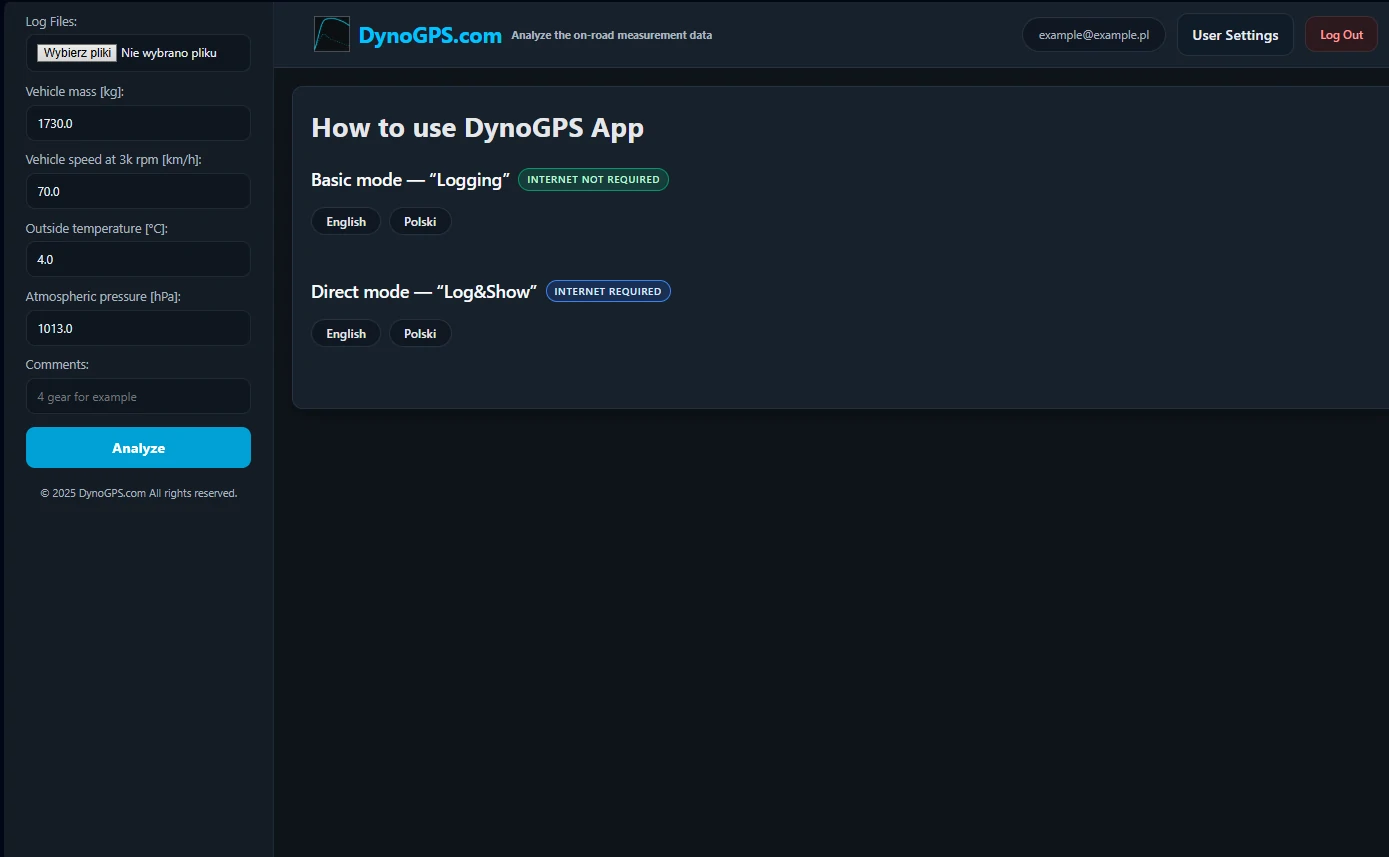Click the Wybierz pliki file chooser button

coord(77,53)
